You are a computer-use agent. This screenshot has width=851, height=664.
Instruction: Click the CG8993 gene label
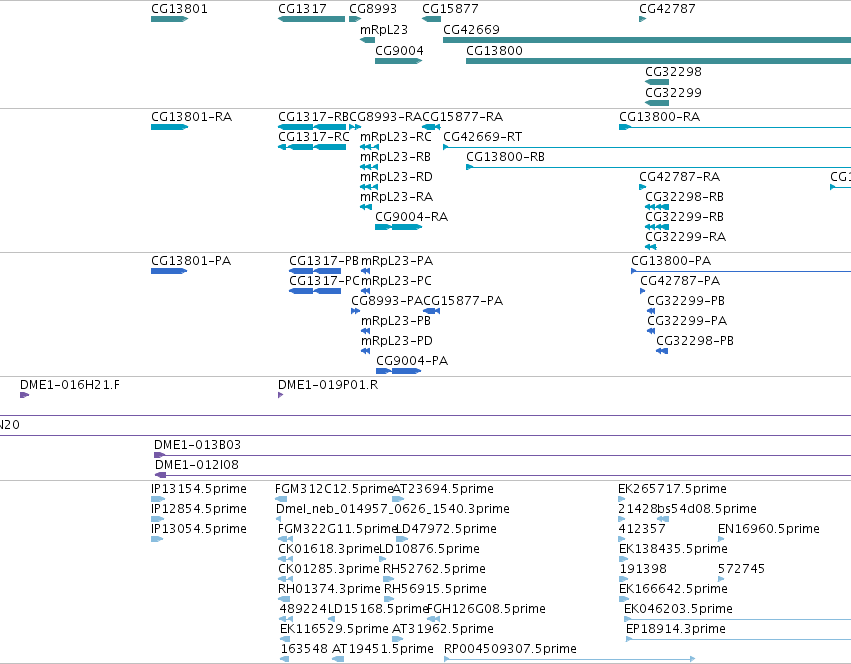(373, 9)
